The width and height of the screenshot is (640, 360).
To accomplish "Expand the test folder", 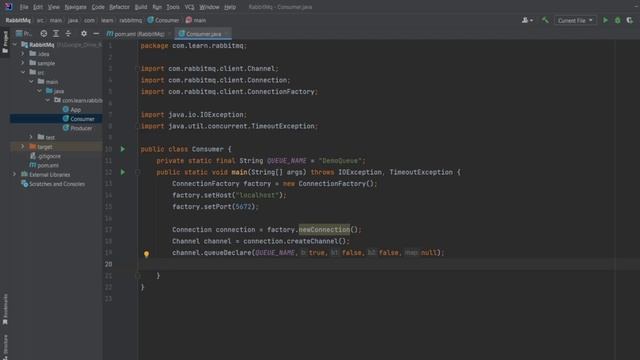I will (x=31, y=137).
